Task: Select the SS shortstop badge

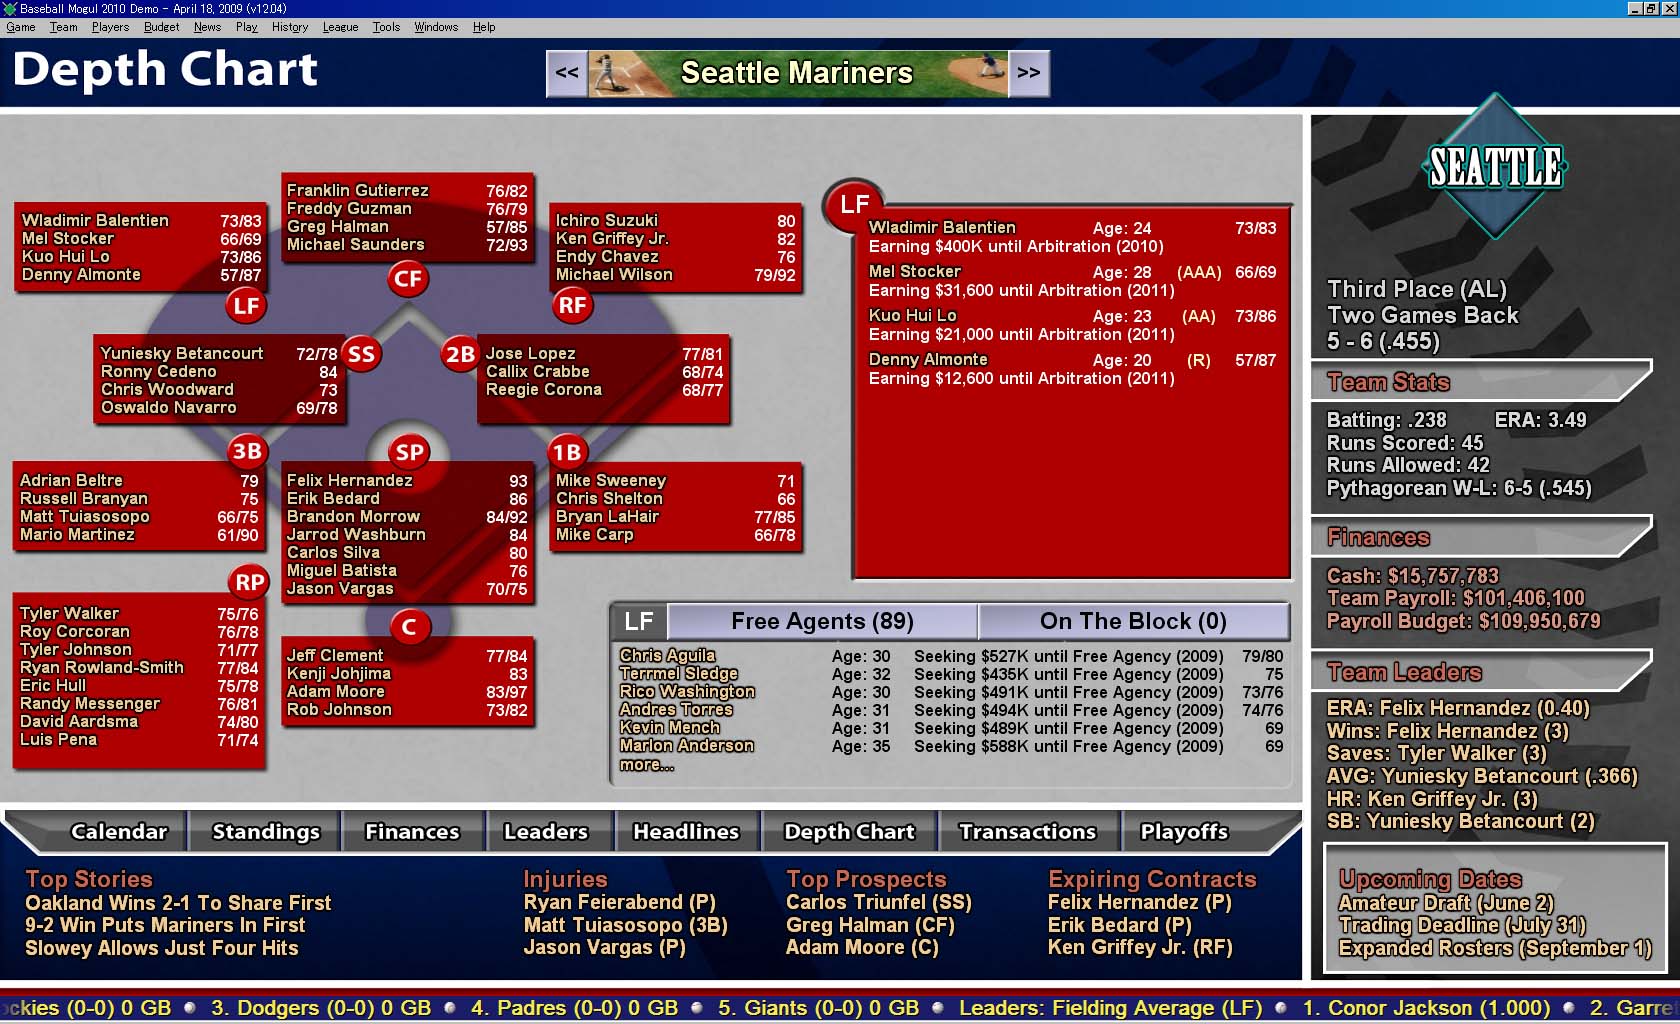Action: (x=361, y=354)
